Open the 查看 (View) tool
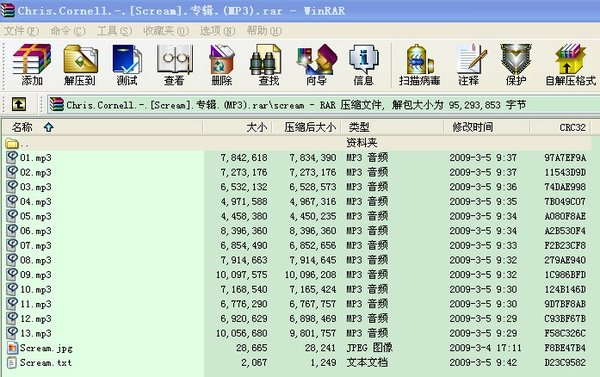 [174, 64]
